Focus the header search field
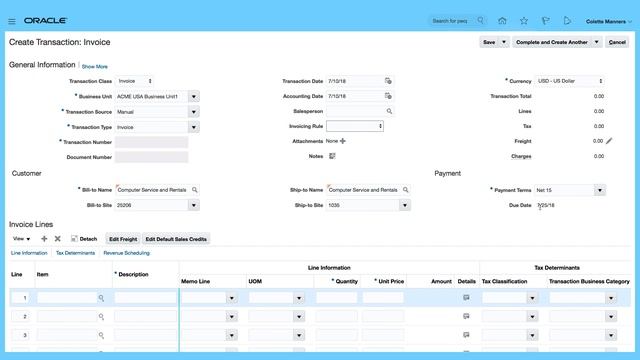Screen dimensions: 640x360 [452, 21]
